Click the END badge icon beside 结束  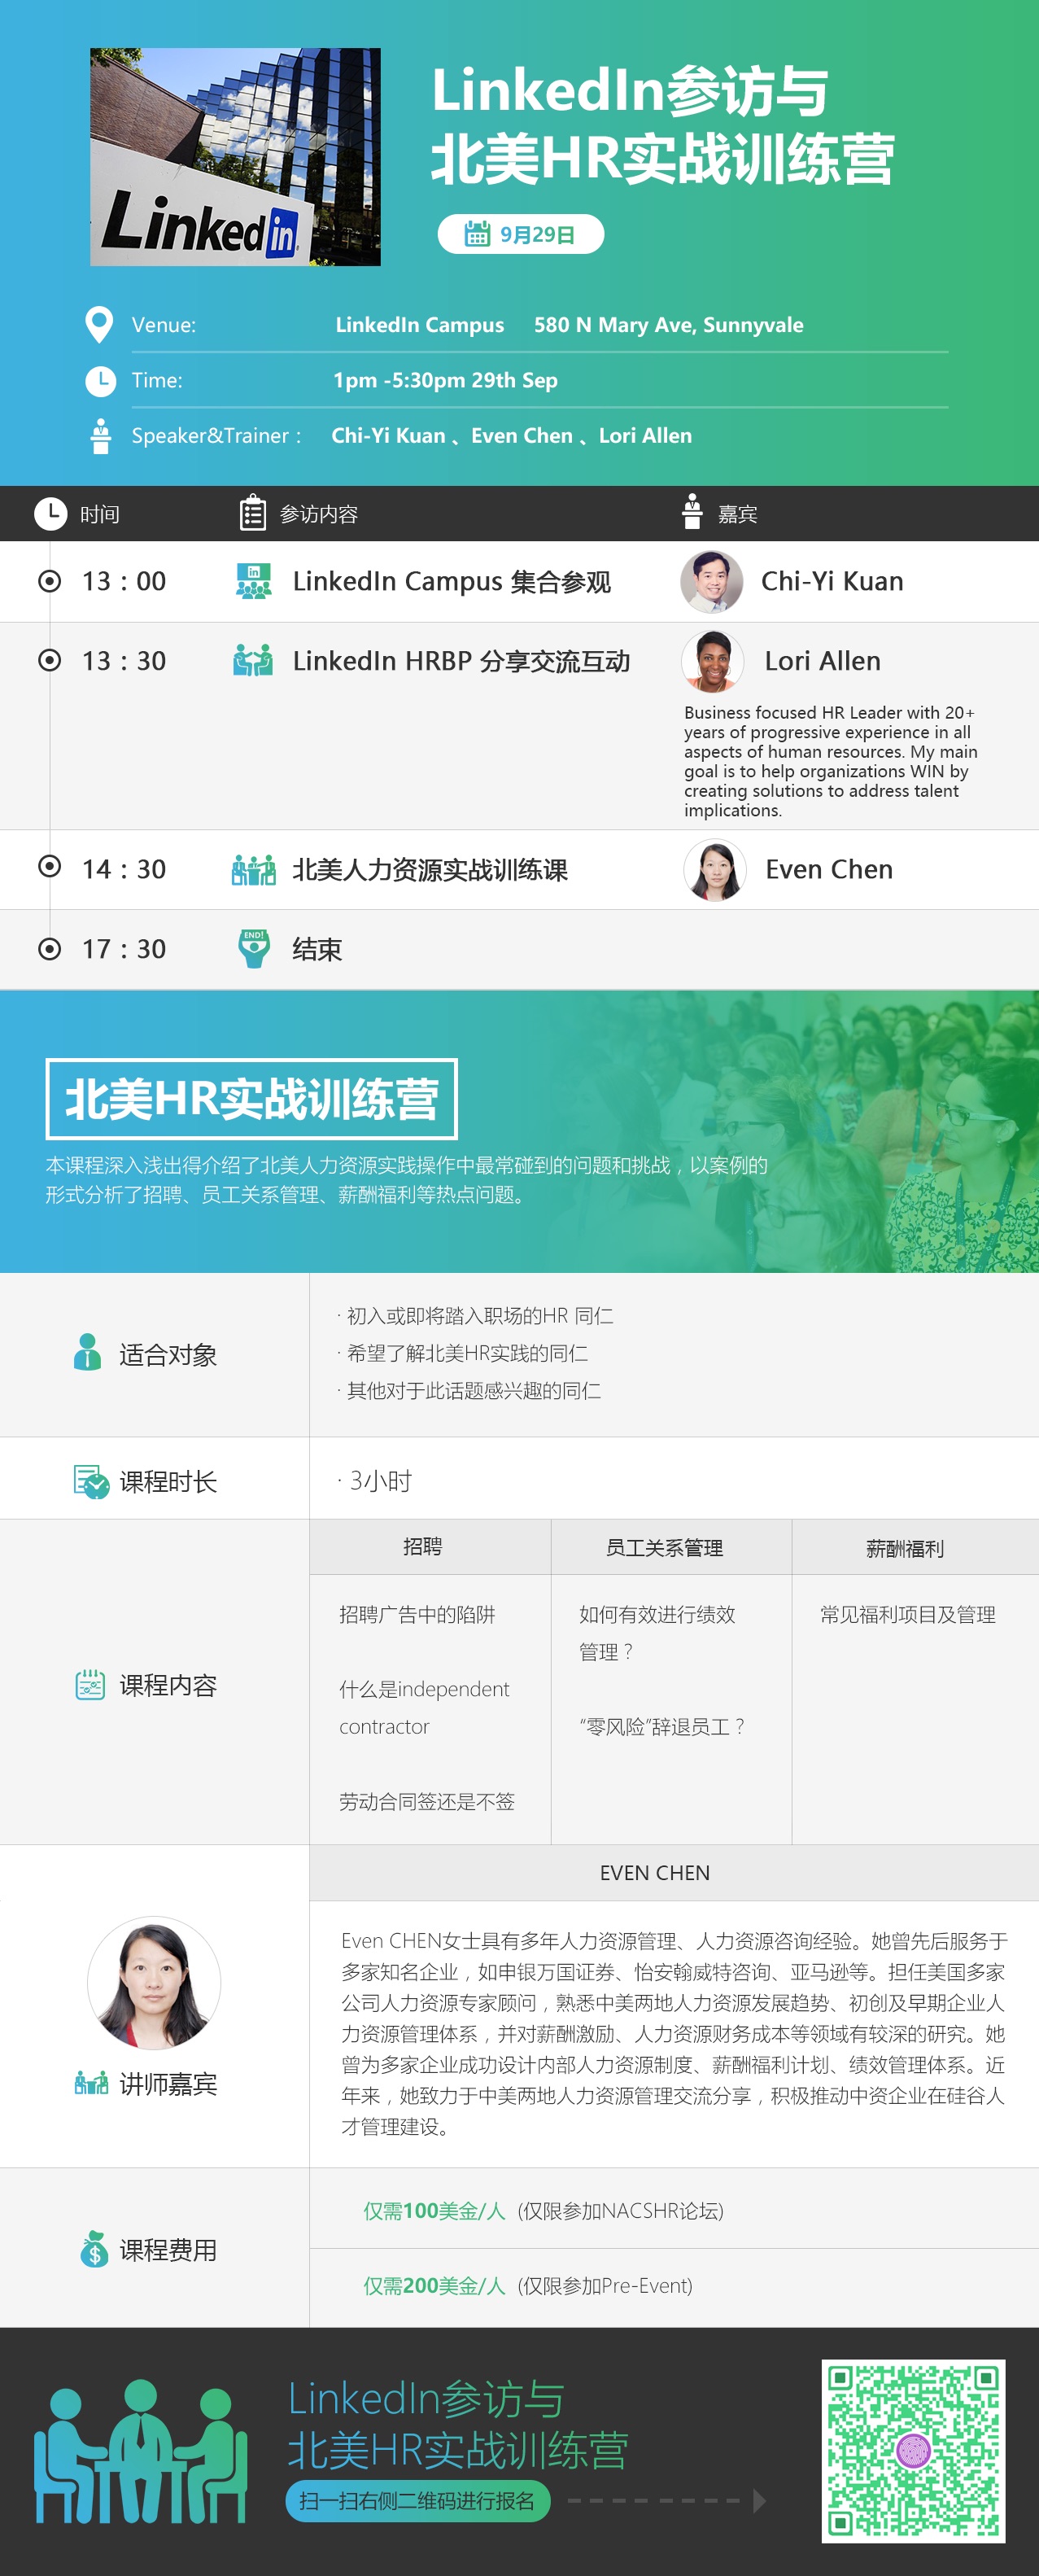coord(254,948)
